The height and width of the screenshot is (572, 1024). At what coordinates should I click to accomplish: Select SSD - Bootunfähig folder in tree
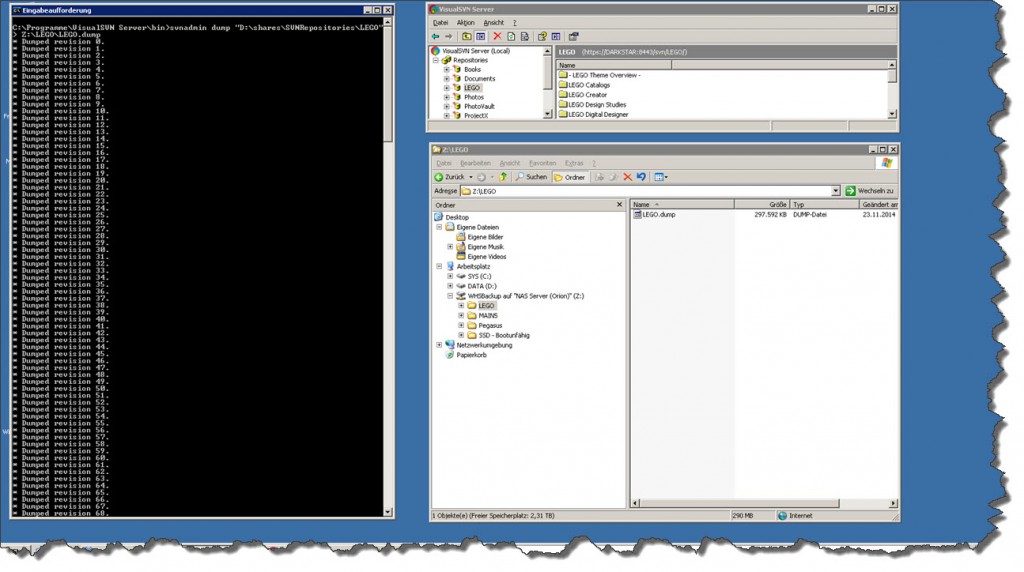[504, 336]
